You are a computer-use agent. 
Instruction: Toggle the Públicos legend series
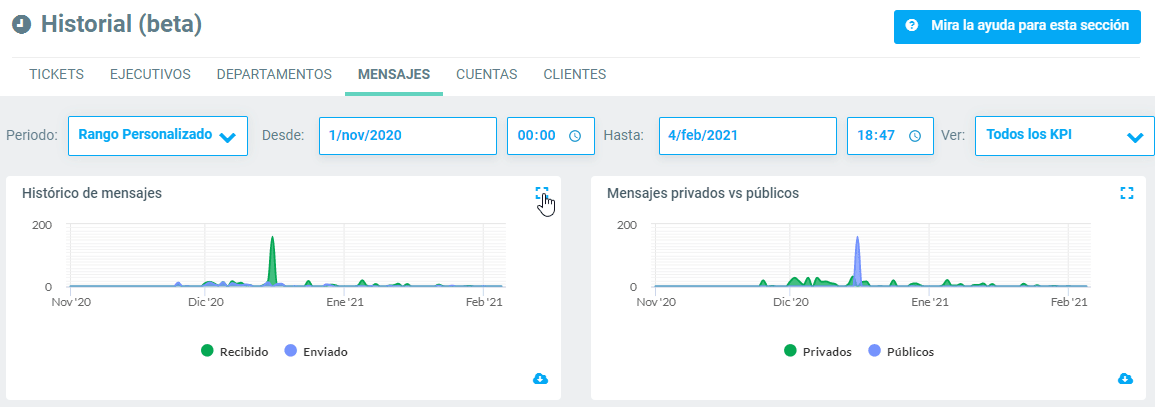click(x=901, y=352)
